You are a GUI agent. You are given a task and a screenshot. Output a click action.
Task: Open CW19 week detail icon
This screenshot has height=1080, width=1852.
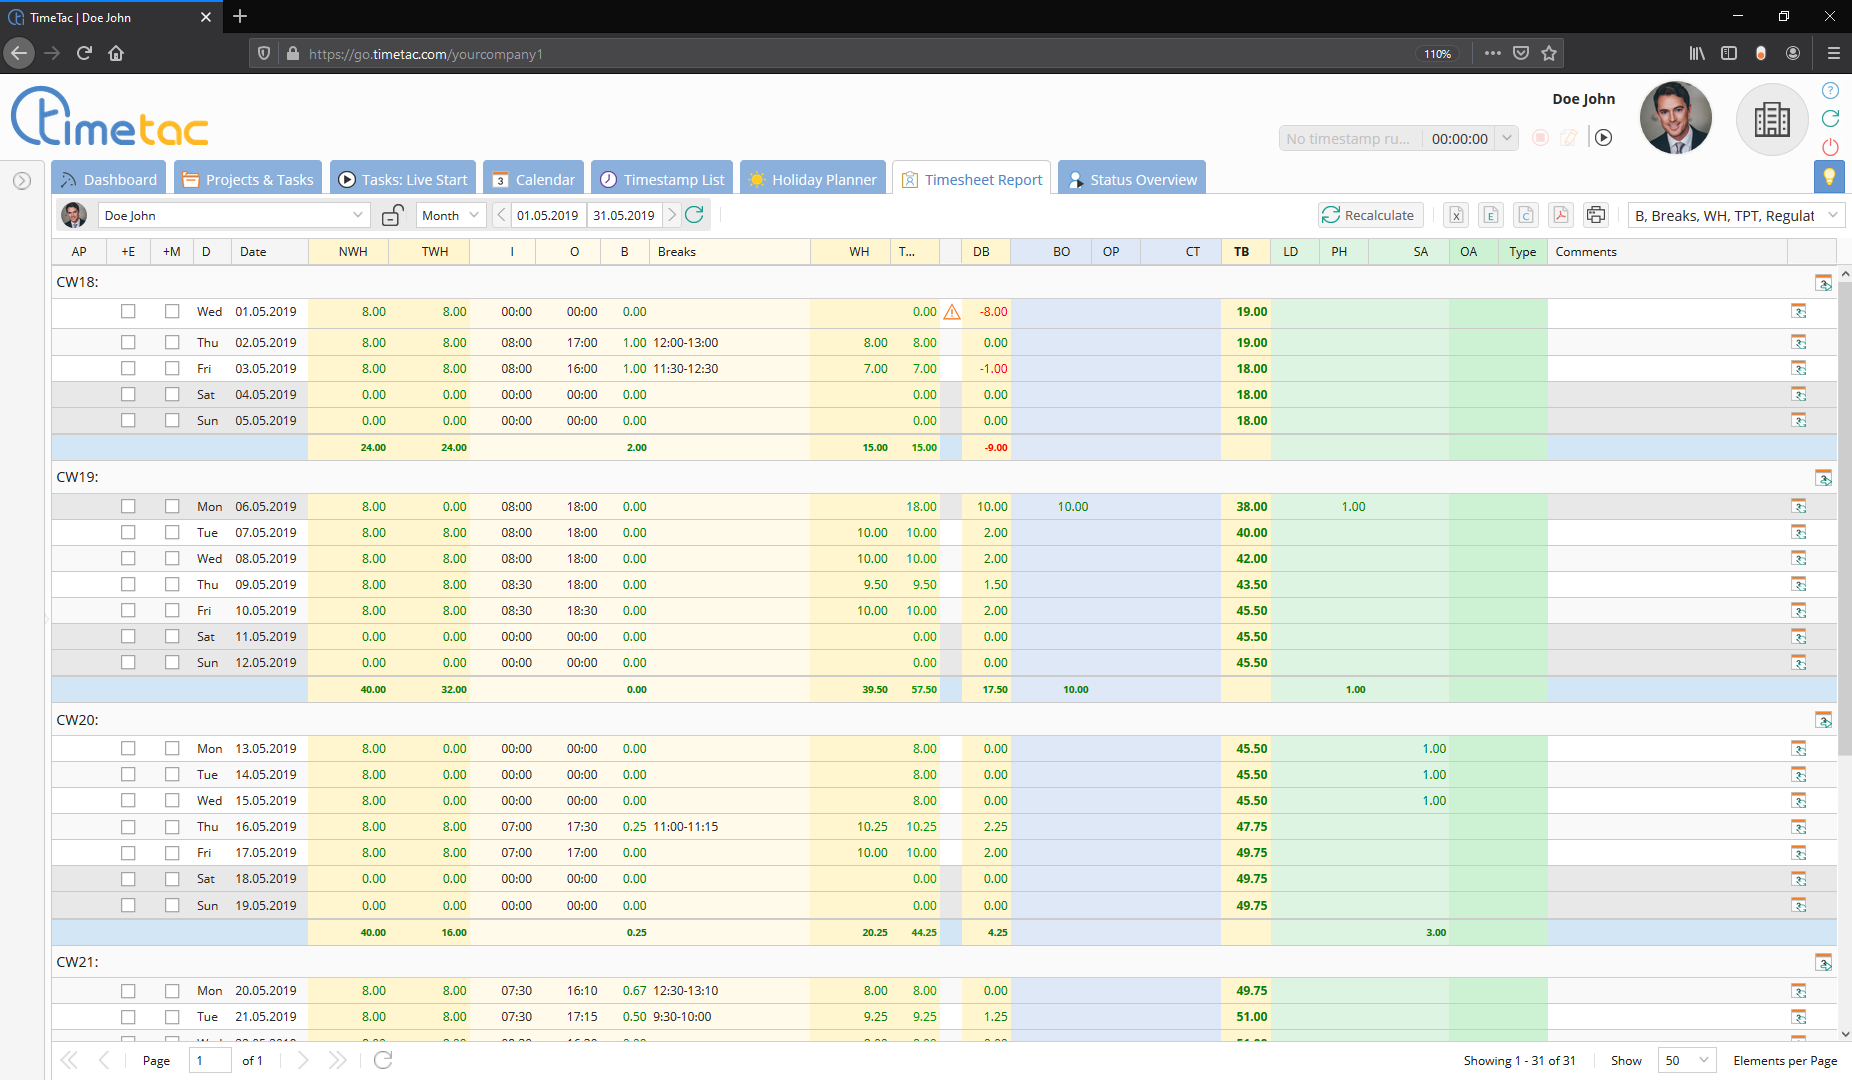click(x=1824, y=478)
